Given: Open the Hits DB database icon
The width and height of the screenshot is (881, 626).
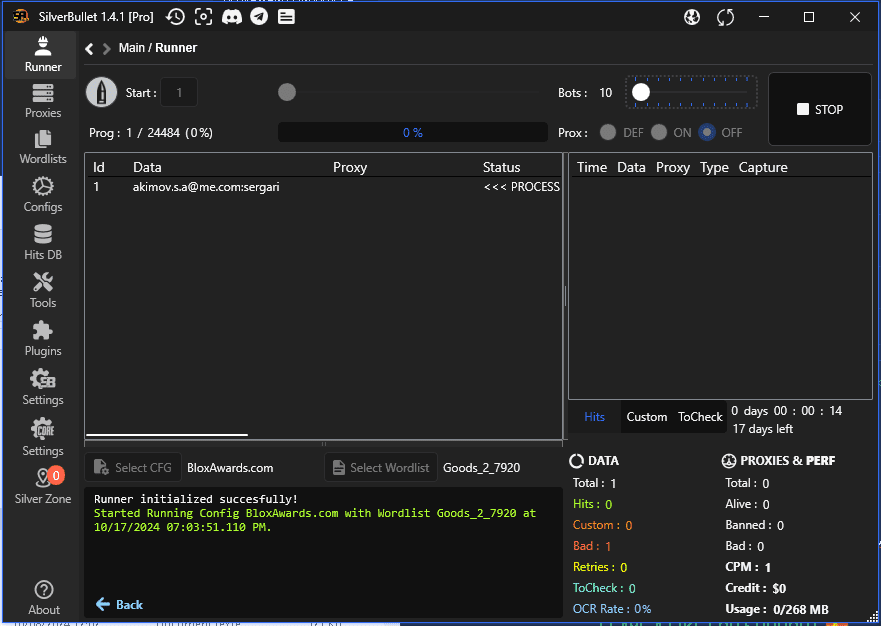Looking at the screenshot, I should 43,243.
